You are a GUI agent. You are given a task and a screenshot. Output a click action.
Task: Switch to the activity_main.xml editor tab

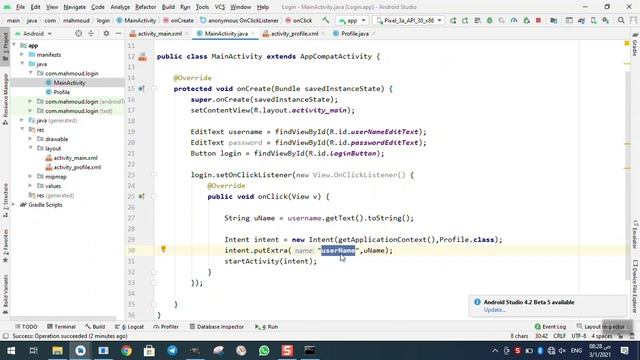coord(159,33)
